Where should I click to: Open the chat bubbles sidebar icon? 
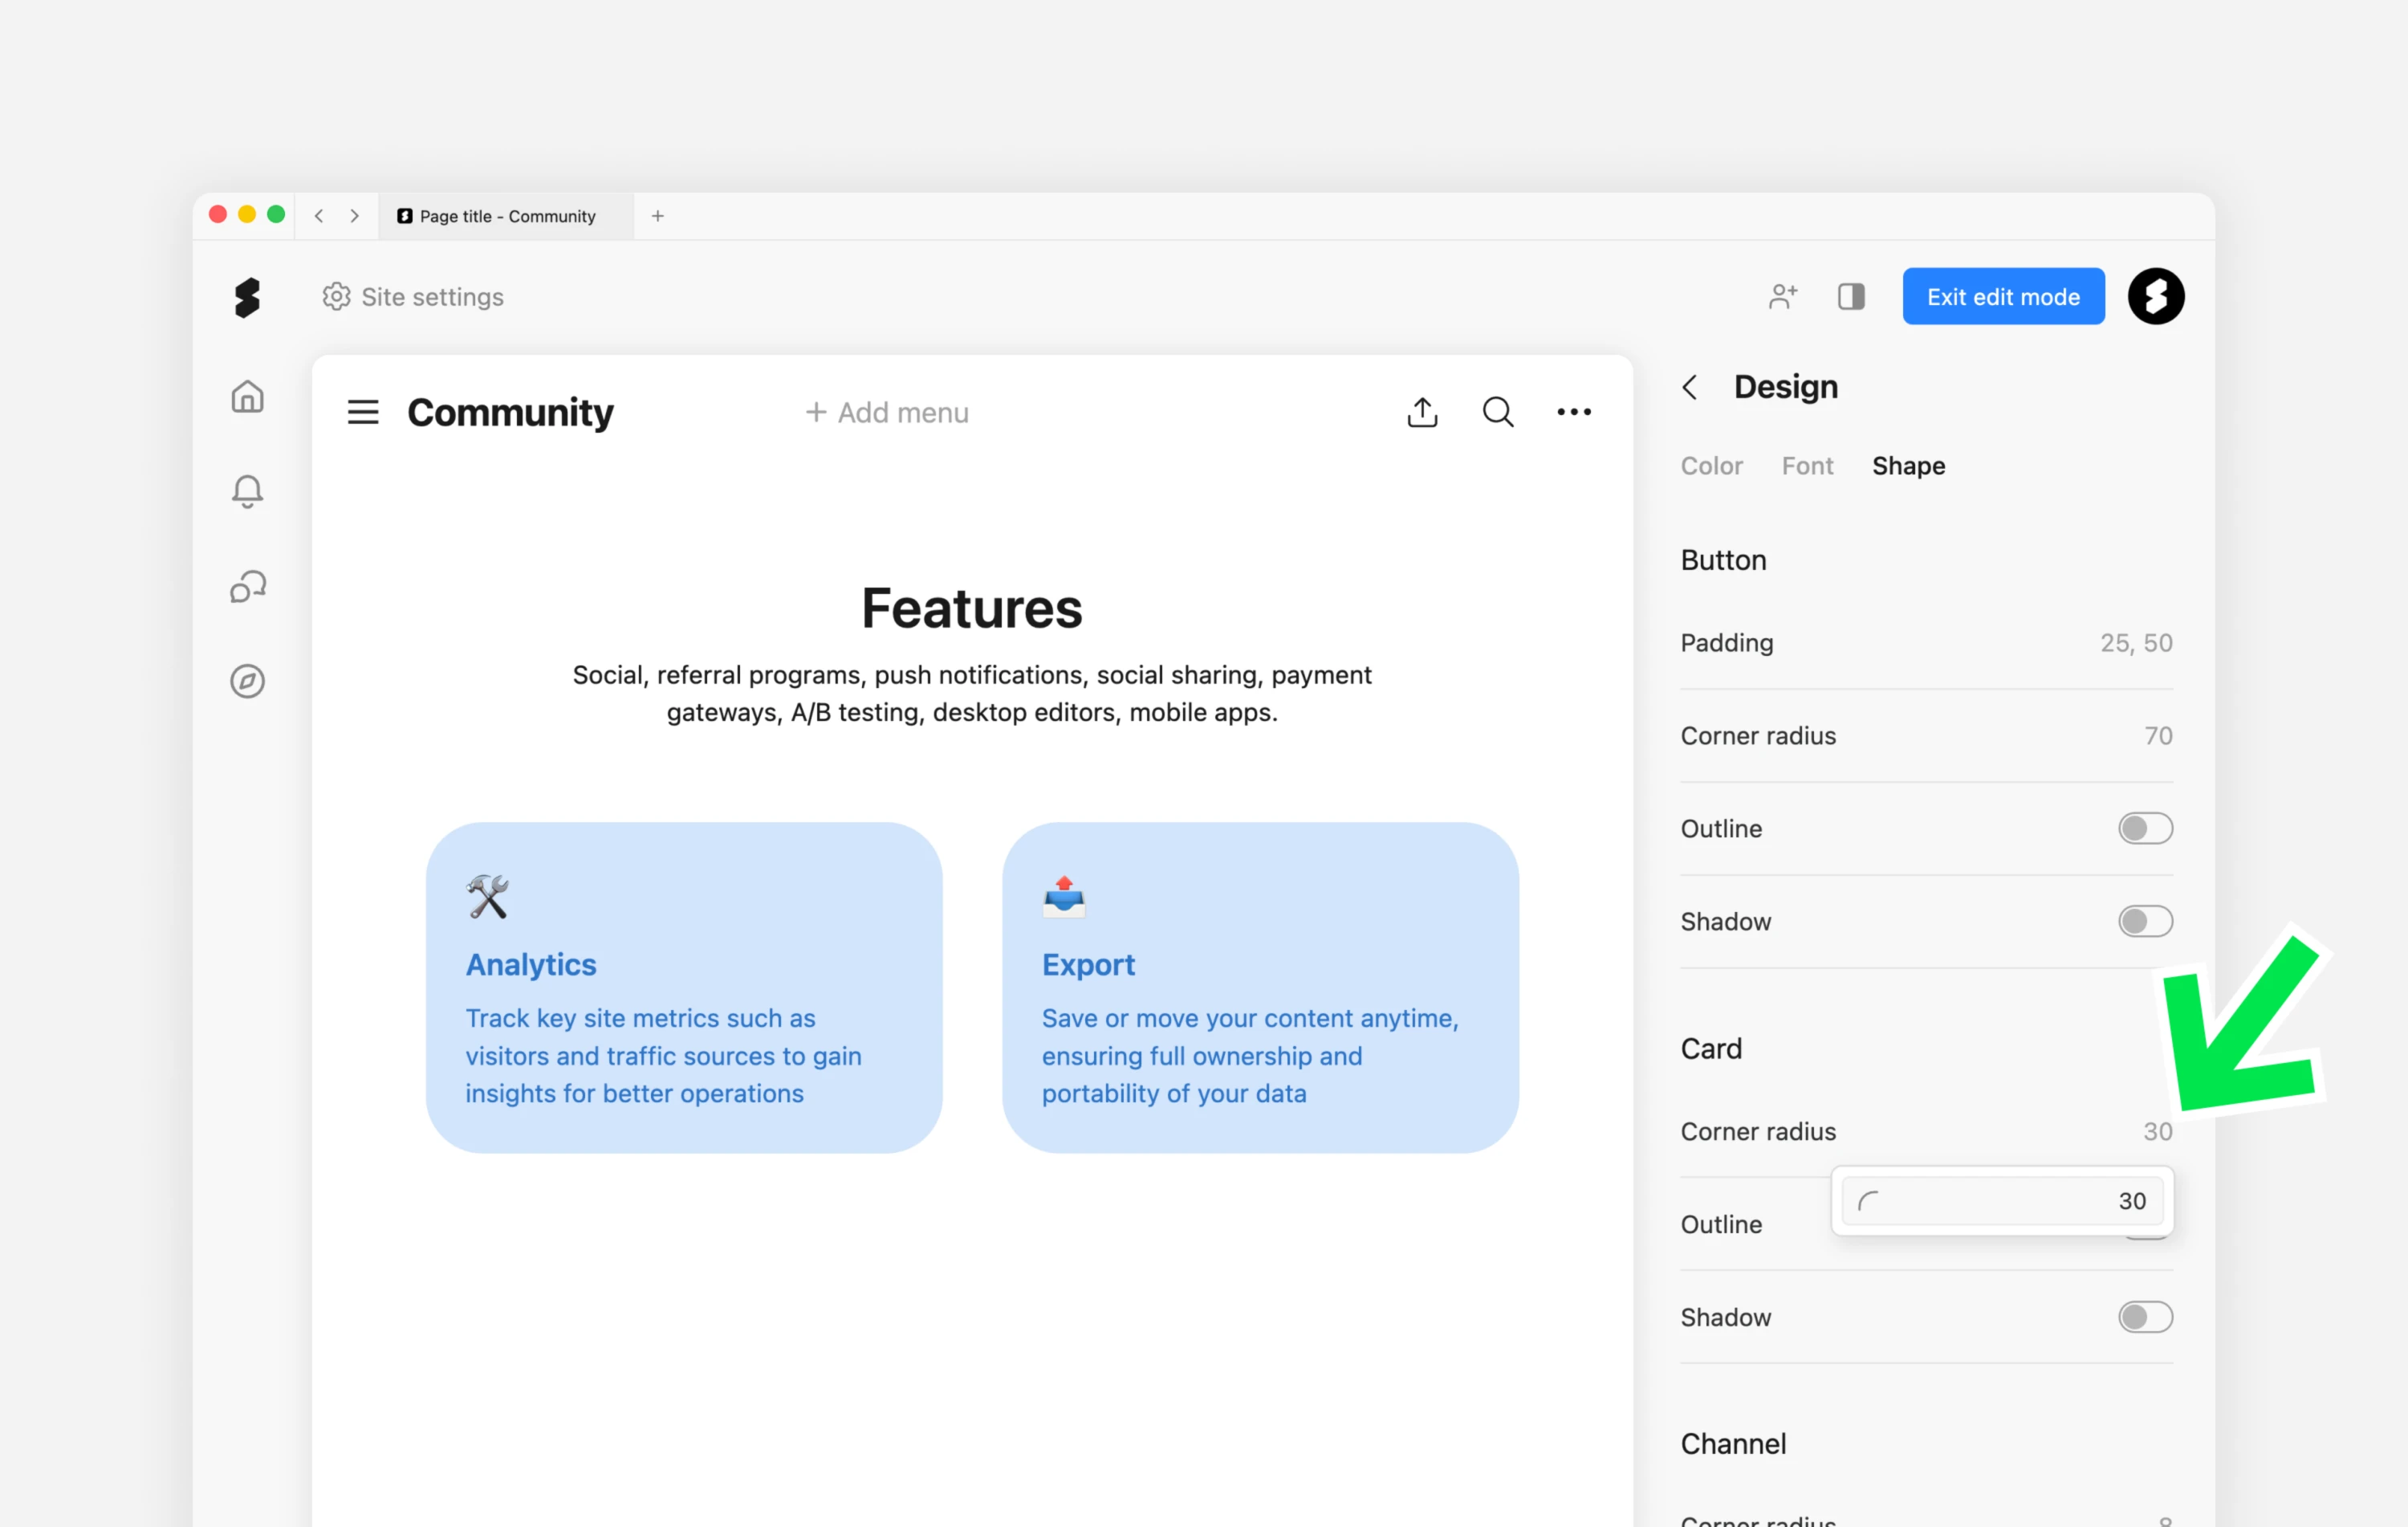[247, 586]
